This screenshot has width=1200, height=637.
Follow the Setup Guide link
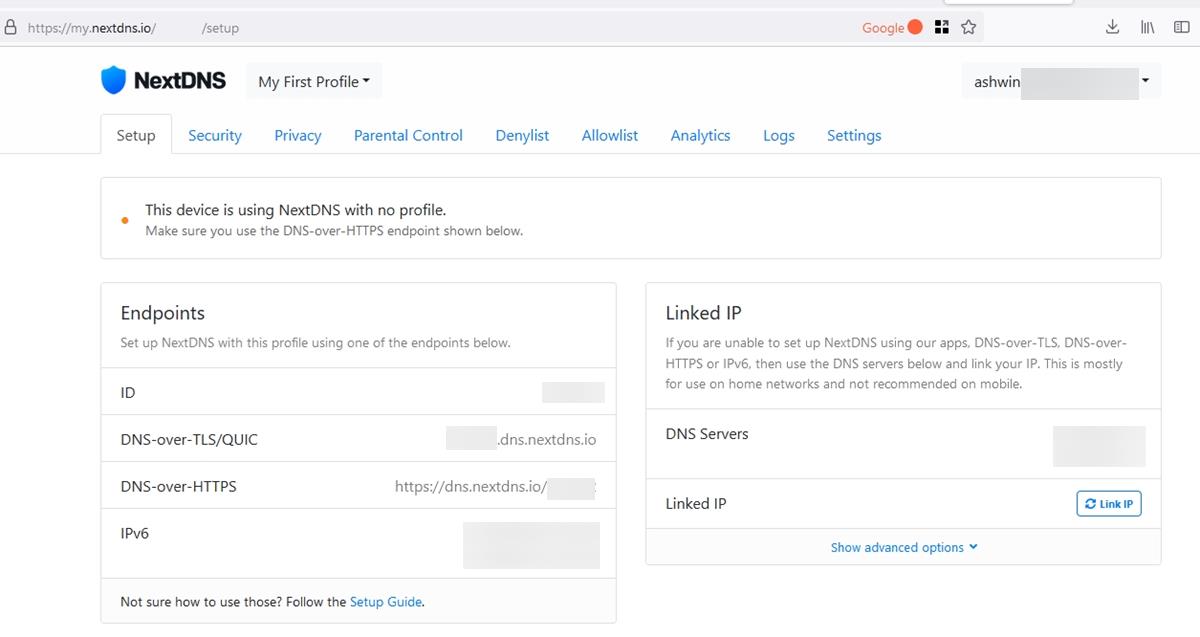(x=385, y=602)
